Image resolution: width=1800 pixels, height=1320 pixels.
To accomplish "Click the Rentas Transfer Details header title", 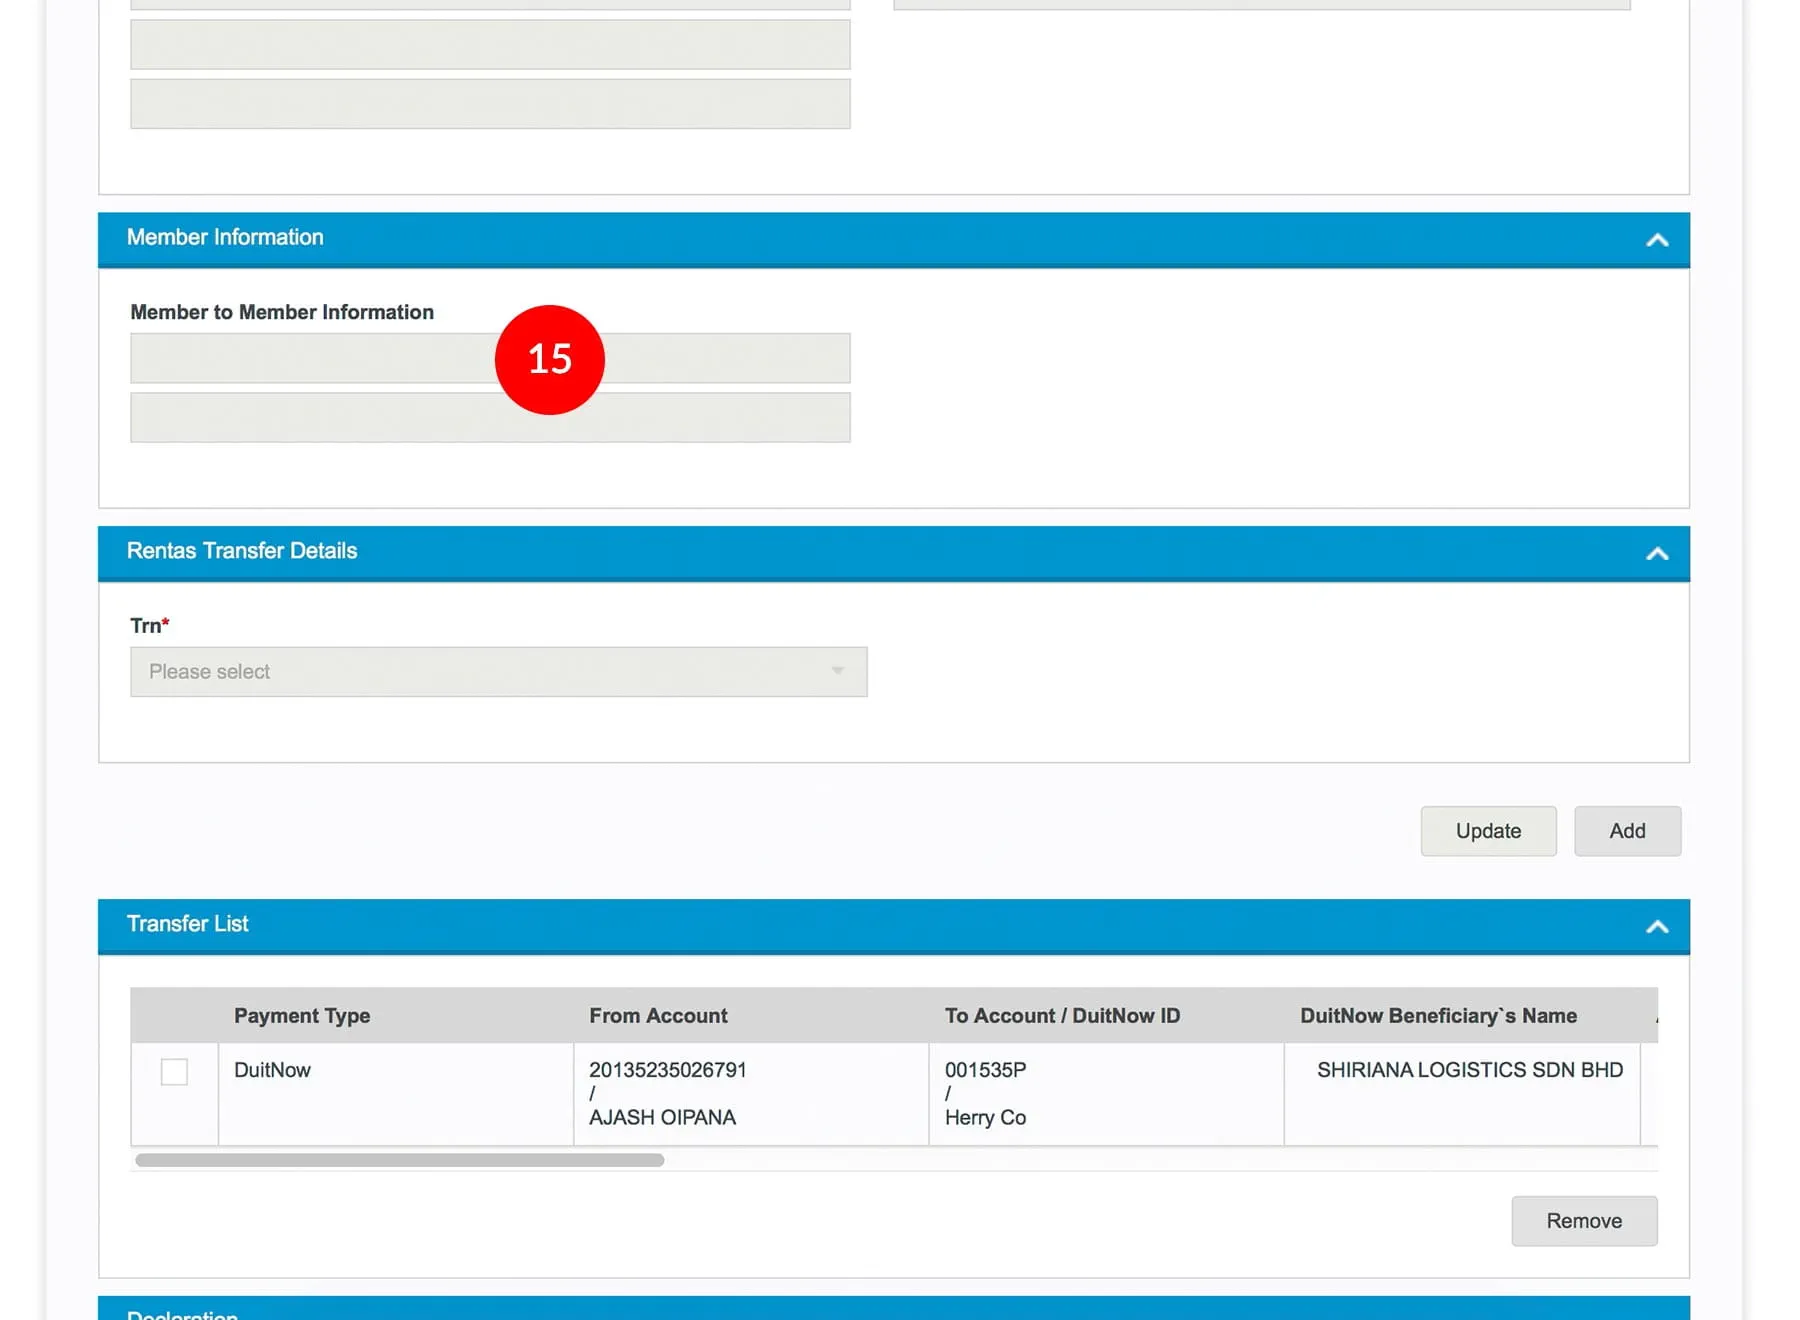I will click(x=242, y=551).
